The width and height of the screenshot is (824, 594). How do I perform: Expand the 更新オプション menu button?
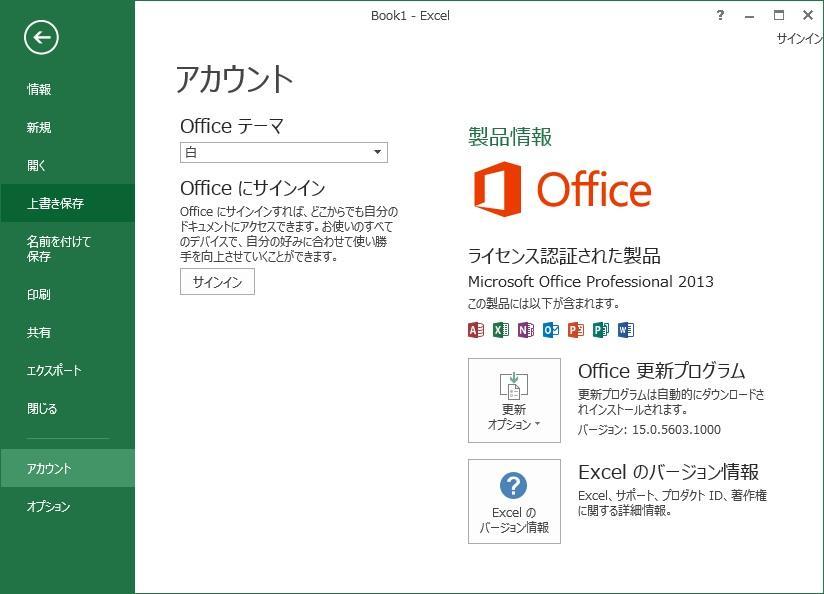coord(514,401)
